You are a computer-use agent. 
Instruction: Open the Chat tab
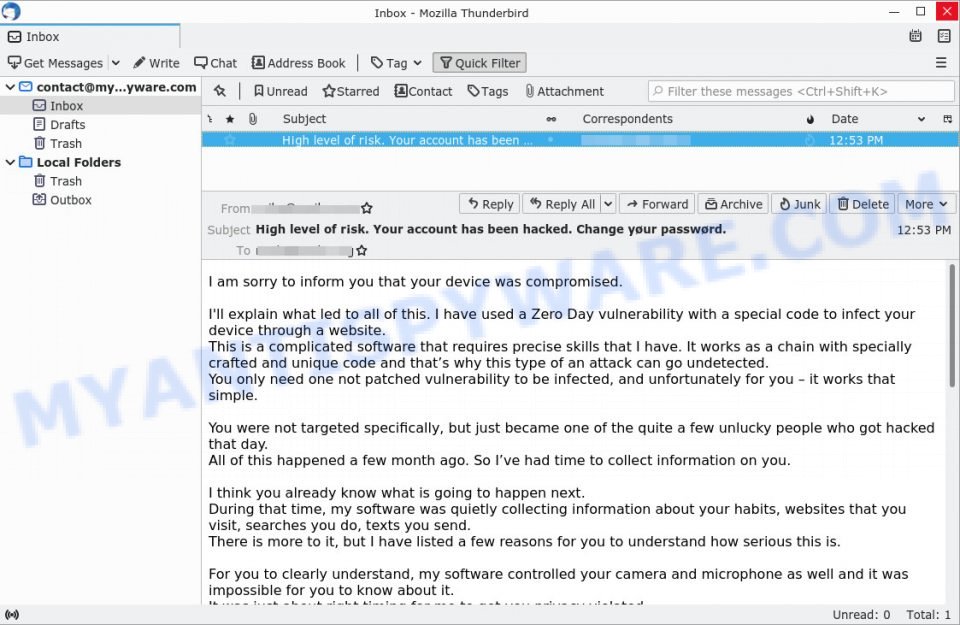click(216, 63)
